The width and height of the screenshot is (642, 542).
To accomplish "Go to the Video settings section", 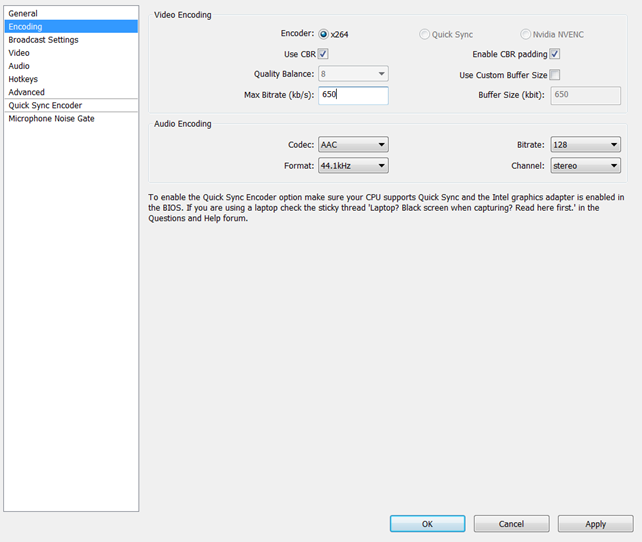I will click(x=71, y=53).
